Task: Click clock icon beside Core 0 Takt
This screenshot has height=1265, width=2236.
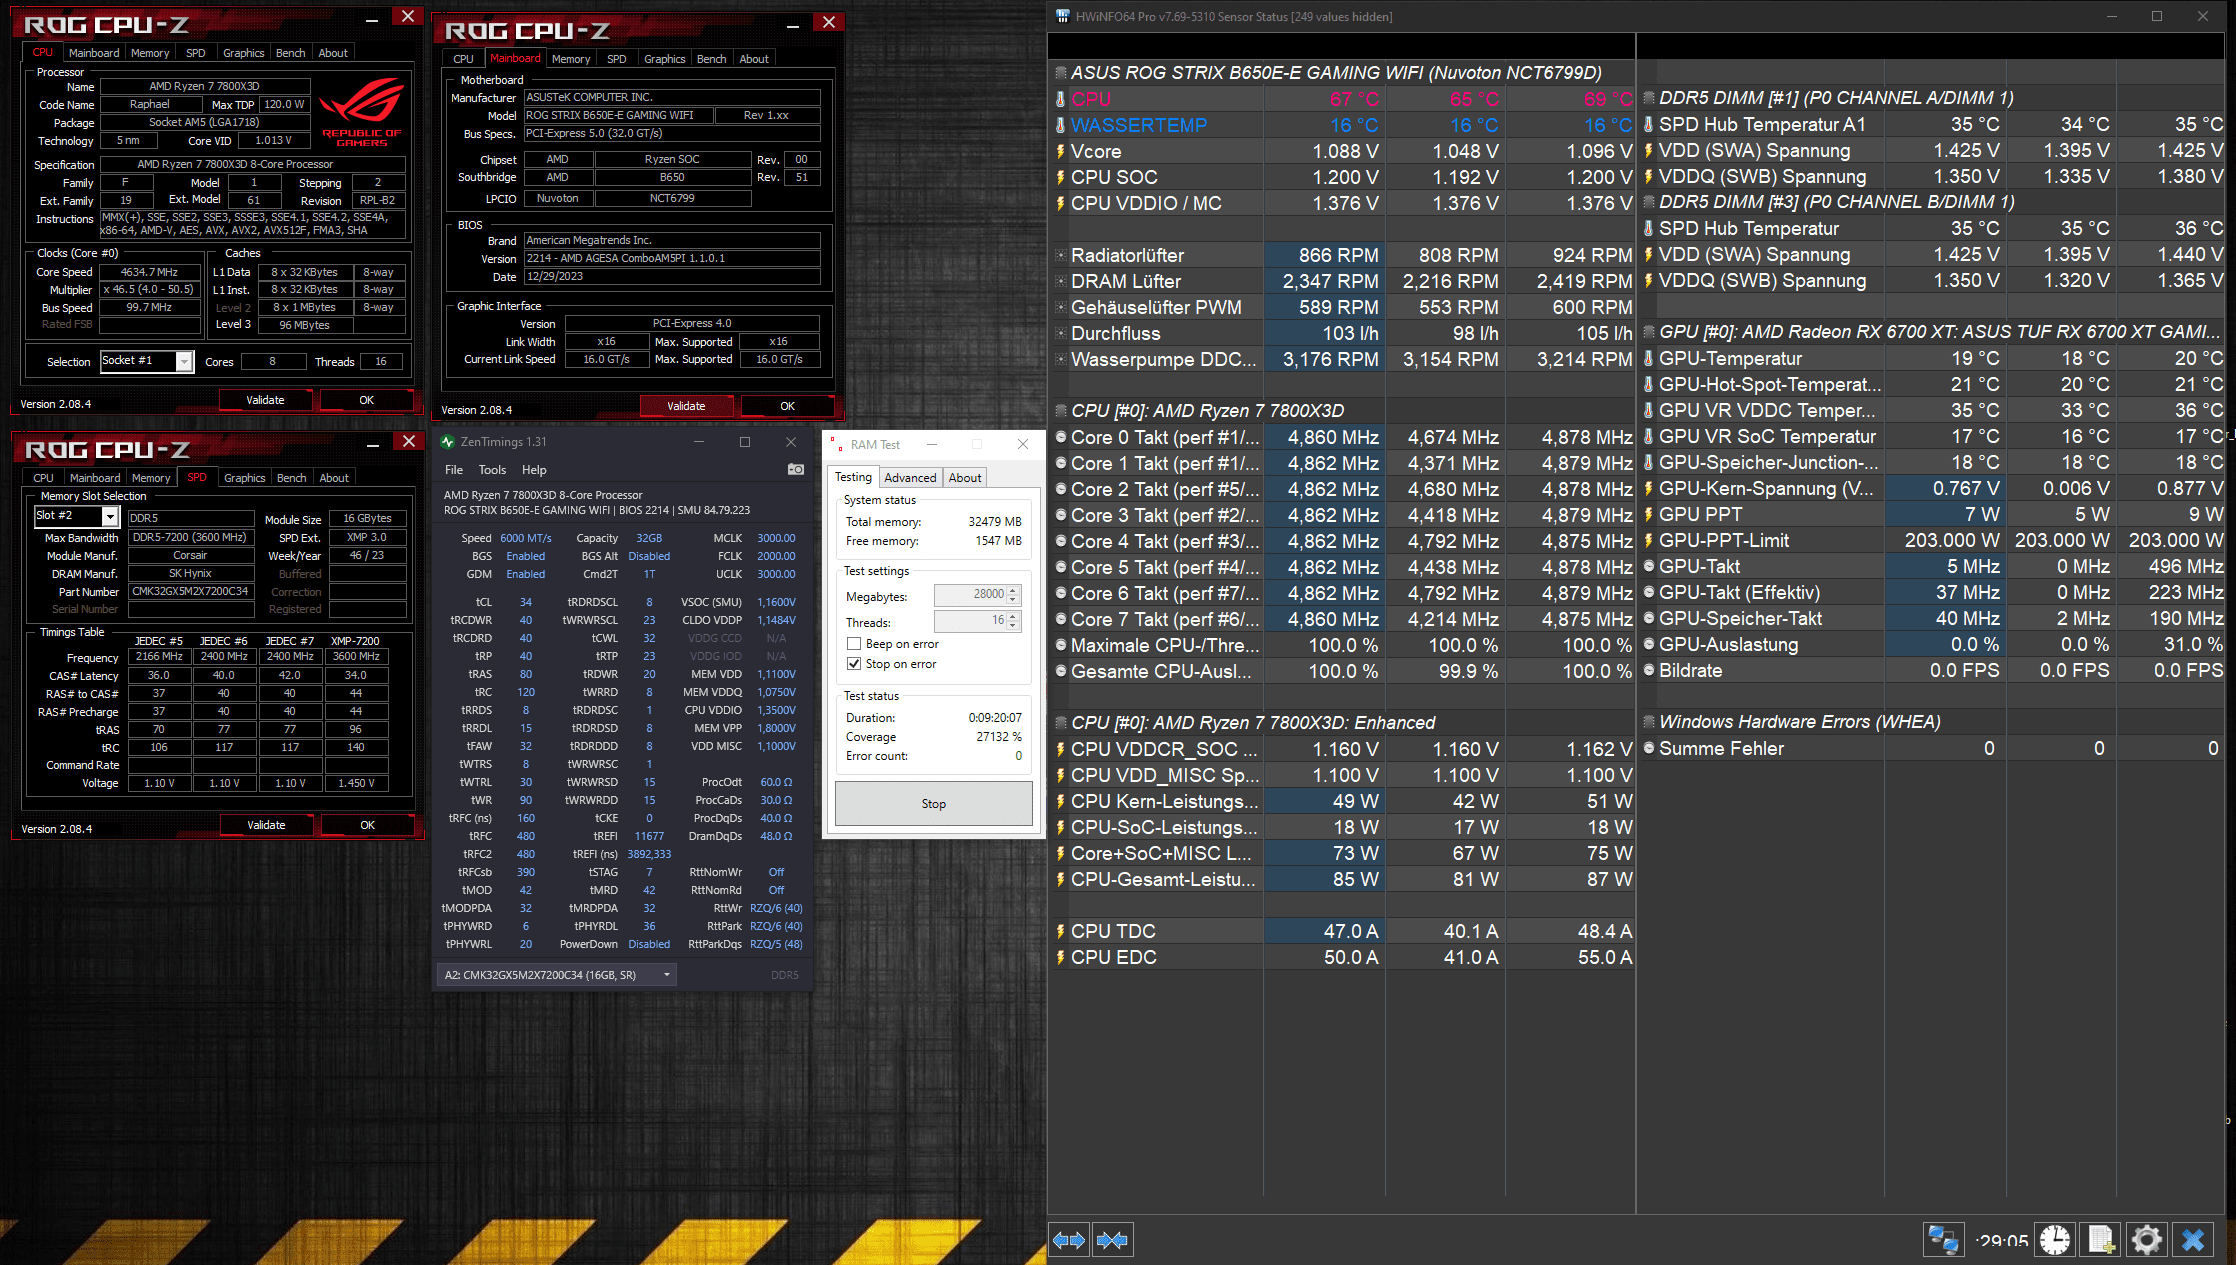Action: pyautogui.click(x=1060, y=437)
